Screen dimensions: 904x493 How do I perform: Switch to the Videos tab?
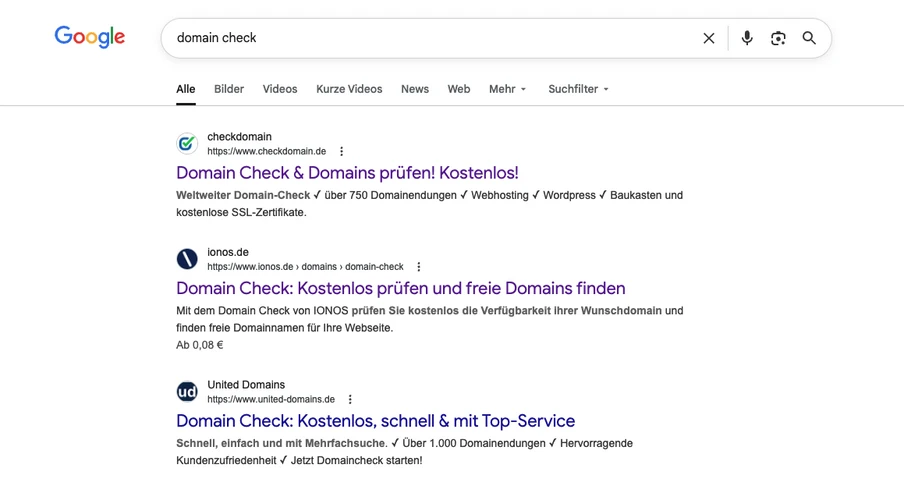pos(280,89)
